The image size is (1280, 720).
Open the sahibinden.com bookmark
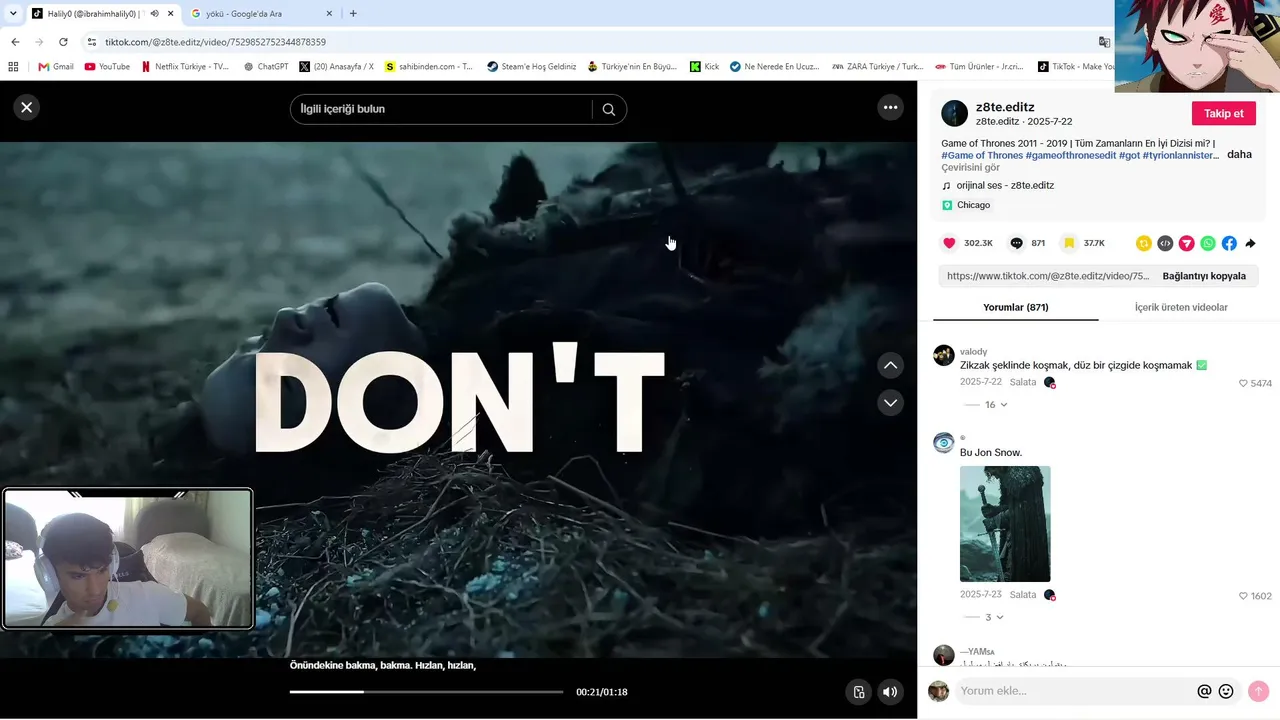(x=429, y=67)
